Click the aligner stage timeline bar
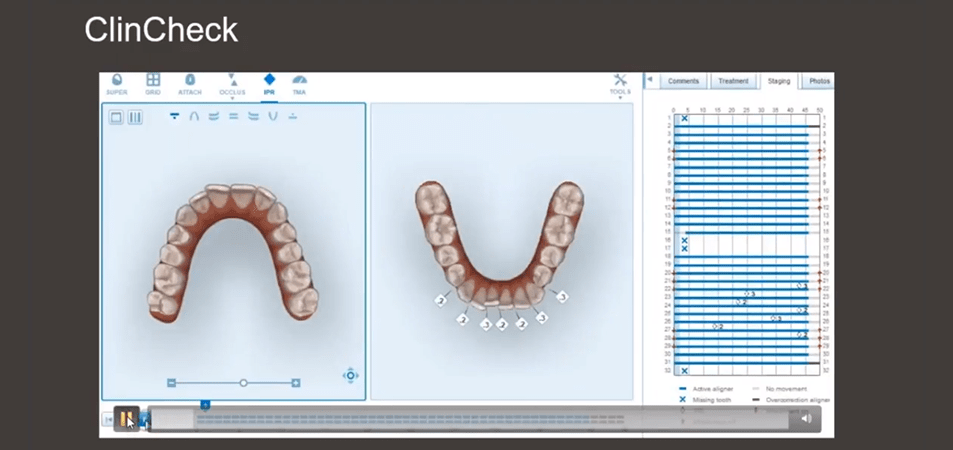Screen dimensions: 953x450 (410, 419)
